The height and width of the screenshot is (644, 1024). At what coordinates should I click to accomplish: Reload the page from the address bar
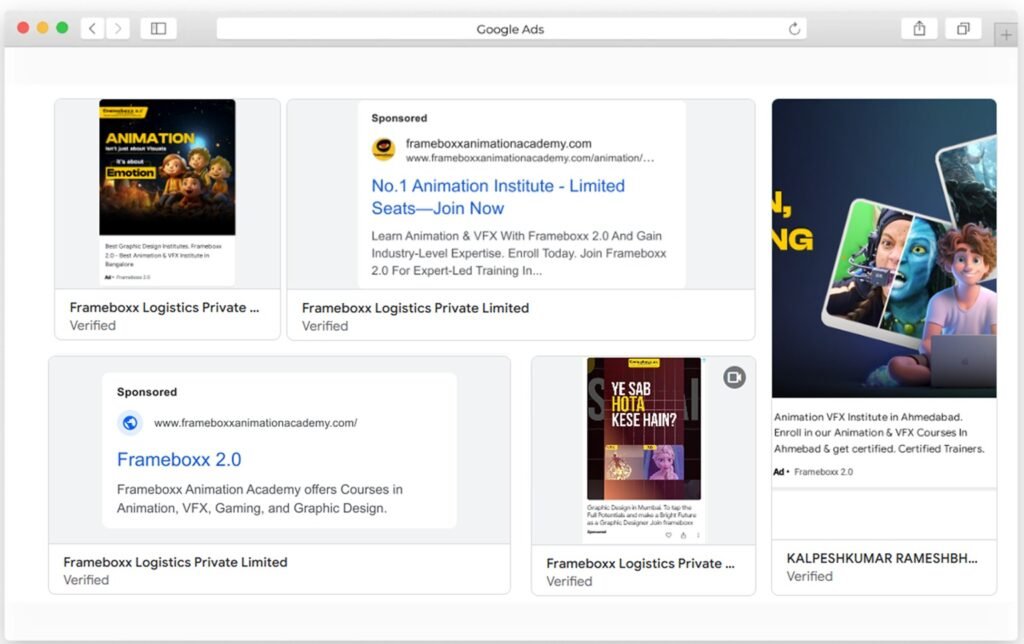coord(794,29)
